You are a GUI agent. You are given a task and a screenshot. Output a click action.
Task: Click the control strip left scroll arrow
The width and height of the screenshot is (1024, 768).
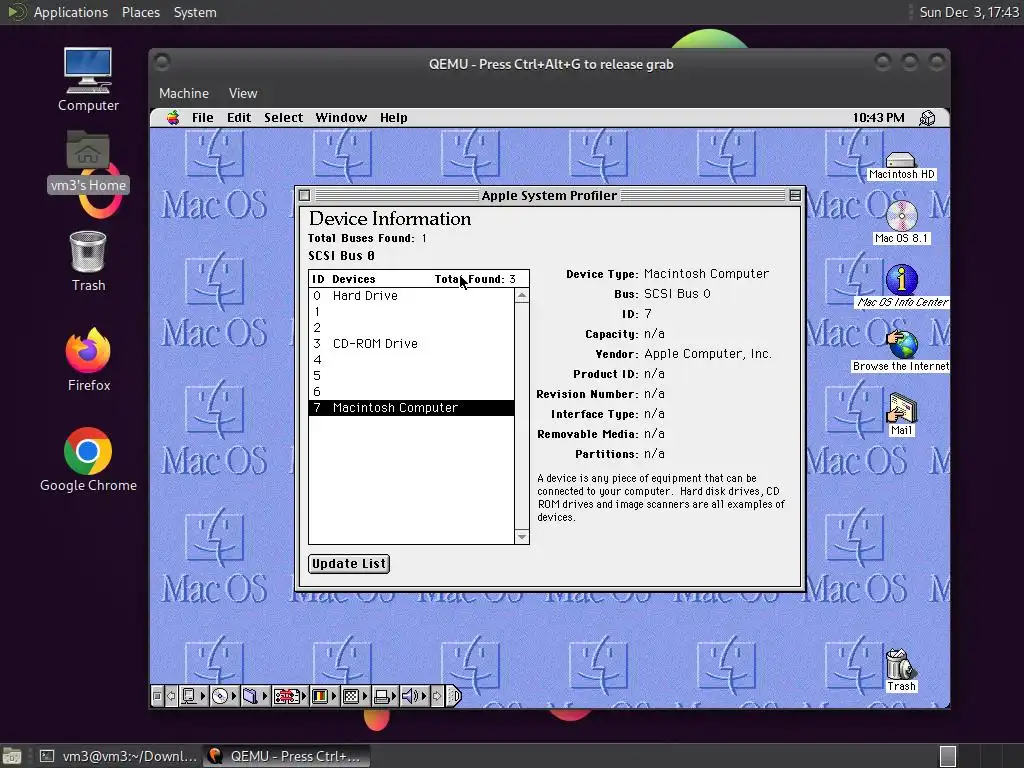(171, 696)
